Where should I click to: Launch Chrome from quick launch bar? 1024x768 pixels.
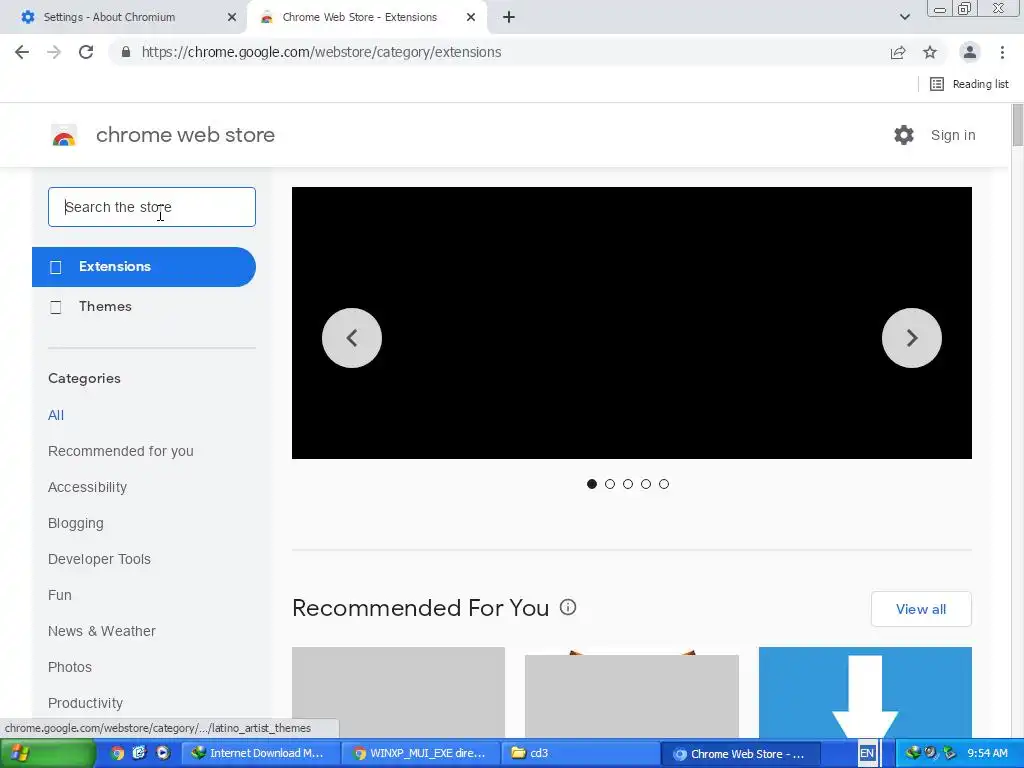[x=118, y=754]
